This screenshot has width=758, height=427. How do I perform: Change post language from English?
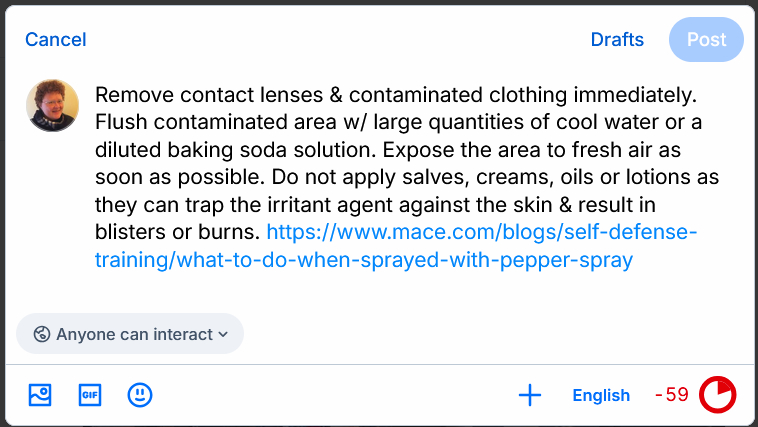pyautogui.click(x=601, y=395)
